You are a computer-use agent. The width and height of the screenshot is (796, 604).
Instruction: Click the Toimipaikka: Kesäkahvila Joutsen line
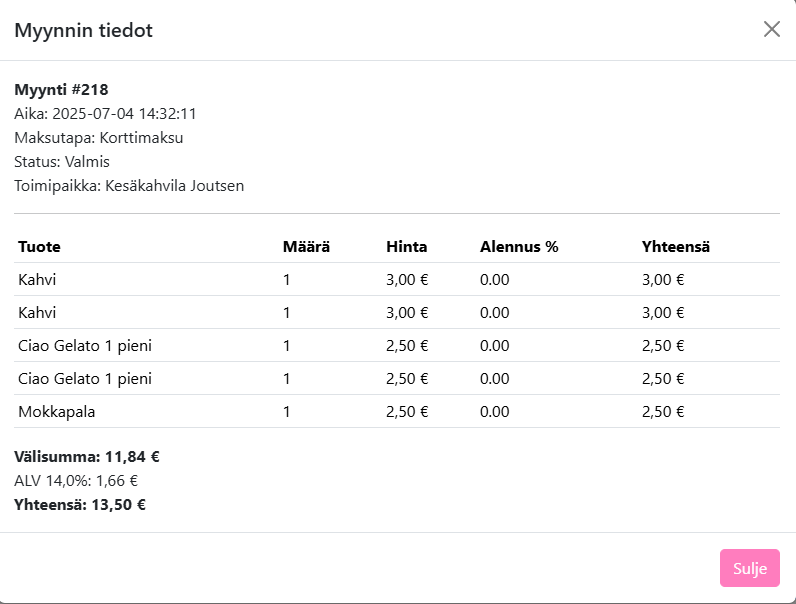pyautogui.click(x=129, y=186)
